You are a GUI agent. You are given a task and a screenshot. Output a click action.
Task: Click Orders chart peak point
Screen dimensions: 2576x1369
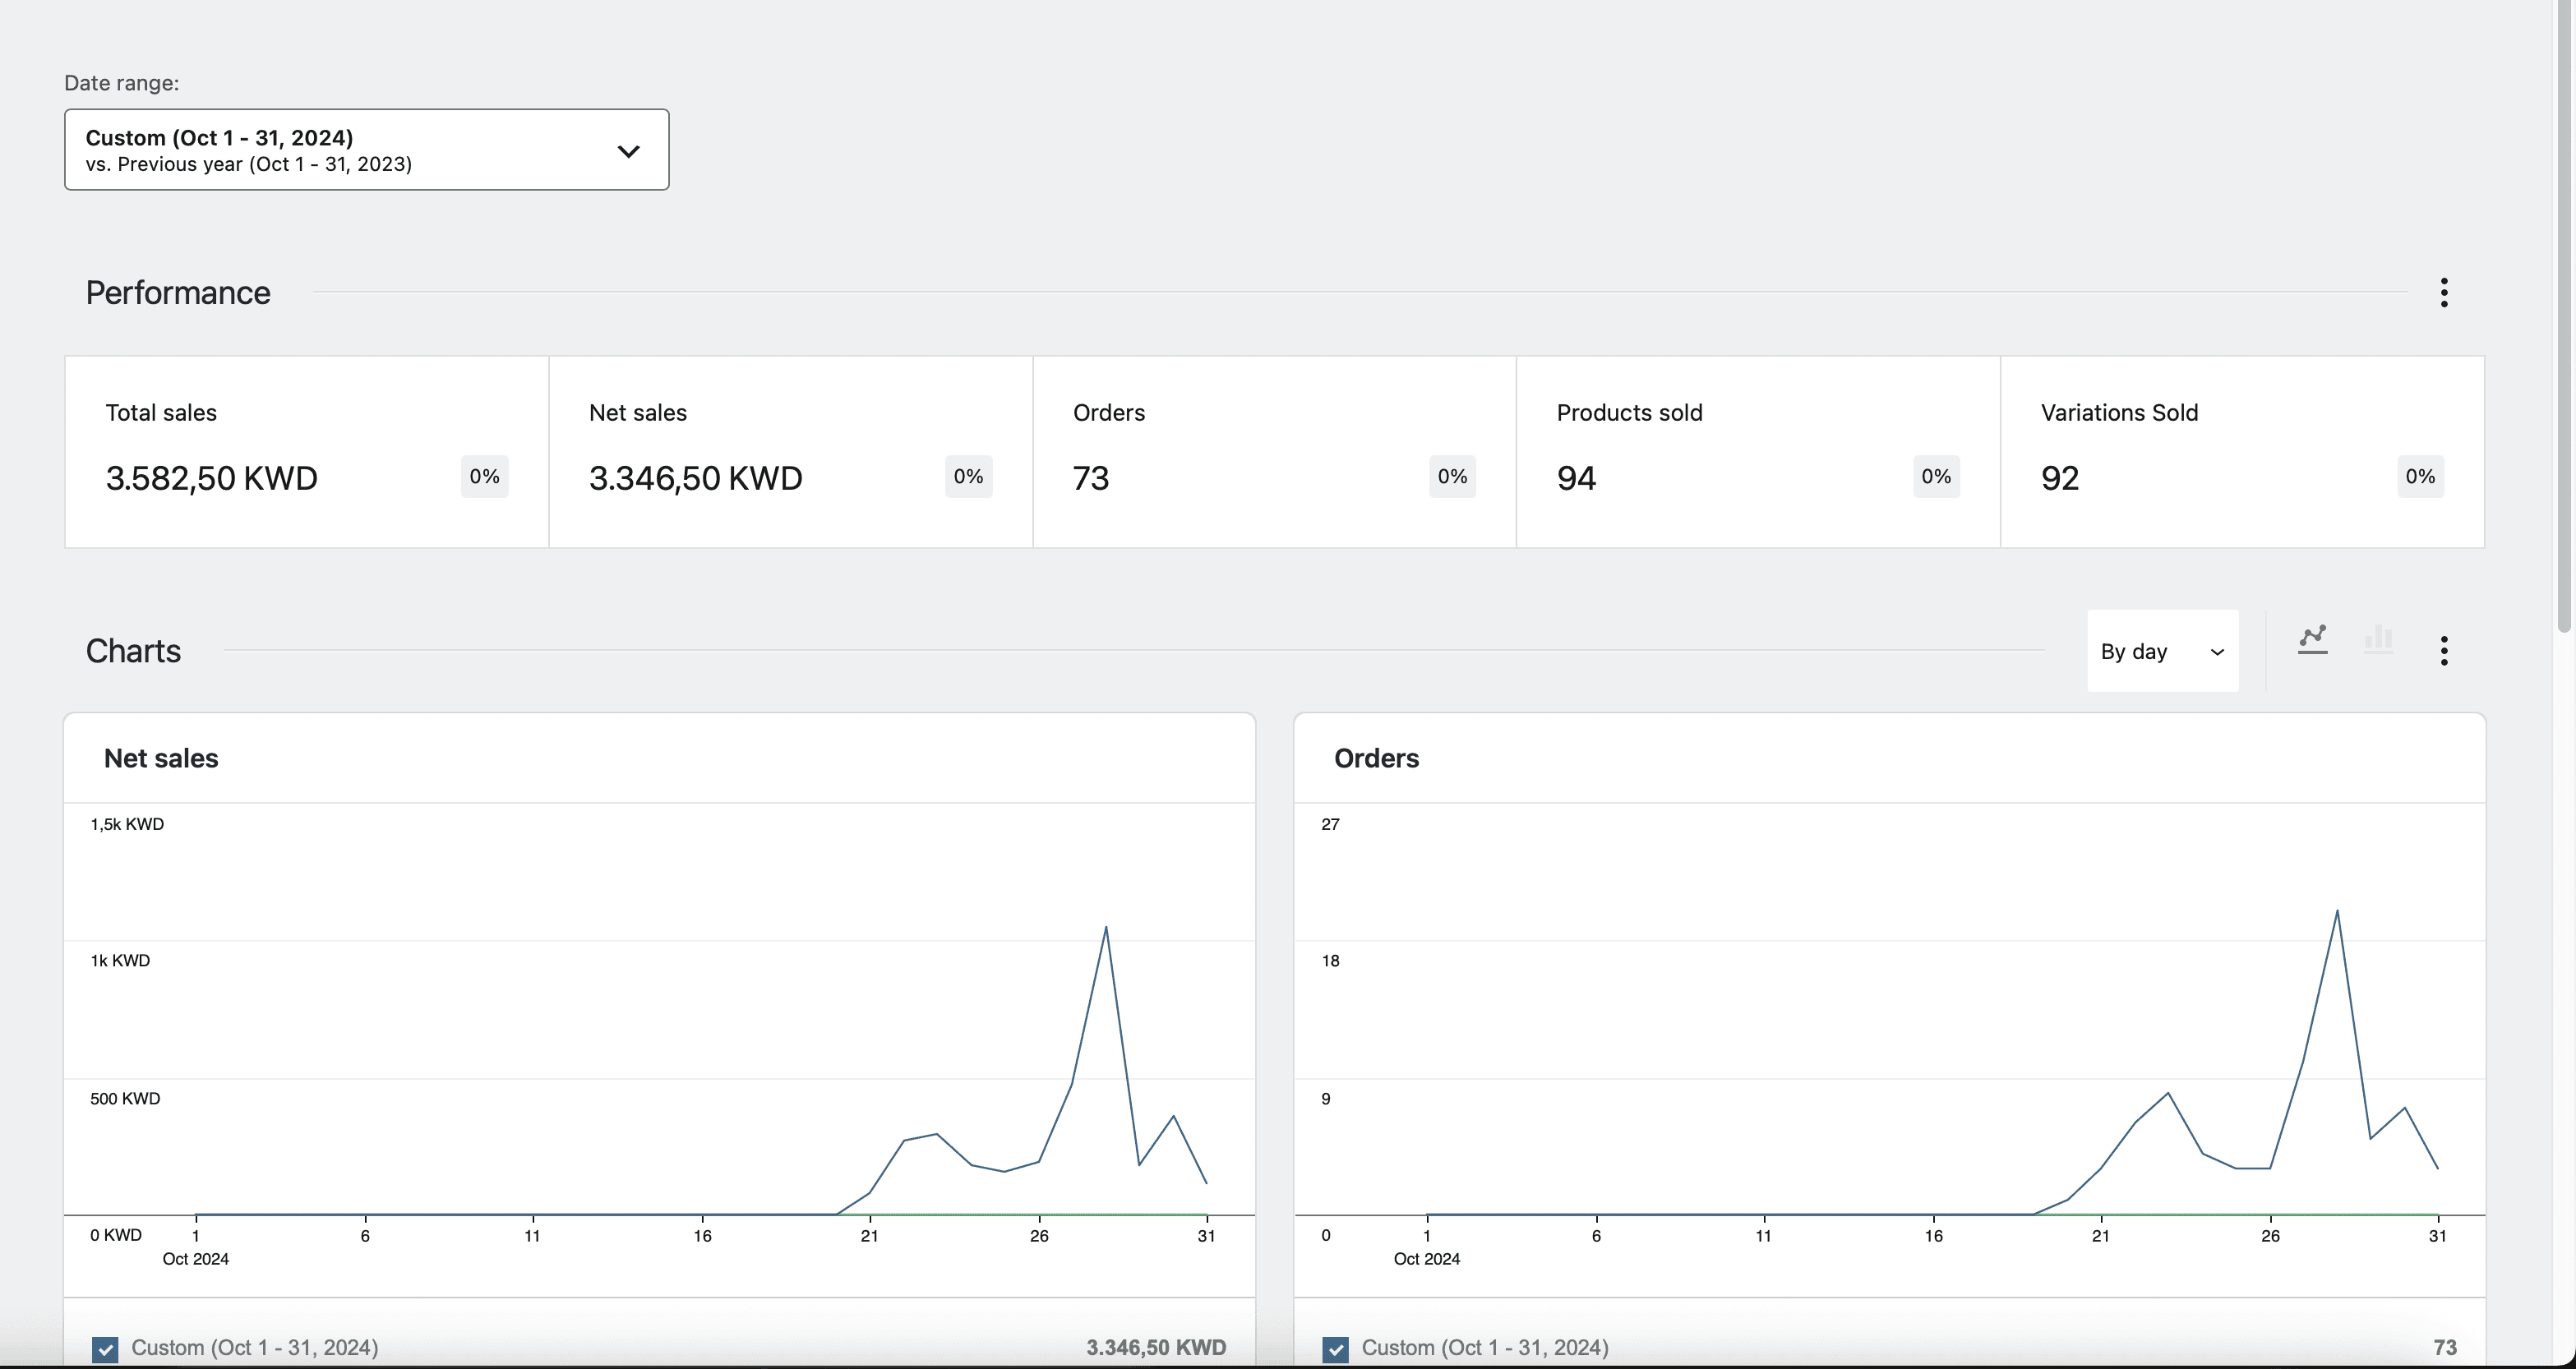[2337, 910]
